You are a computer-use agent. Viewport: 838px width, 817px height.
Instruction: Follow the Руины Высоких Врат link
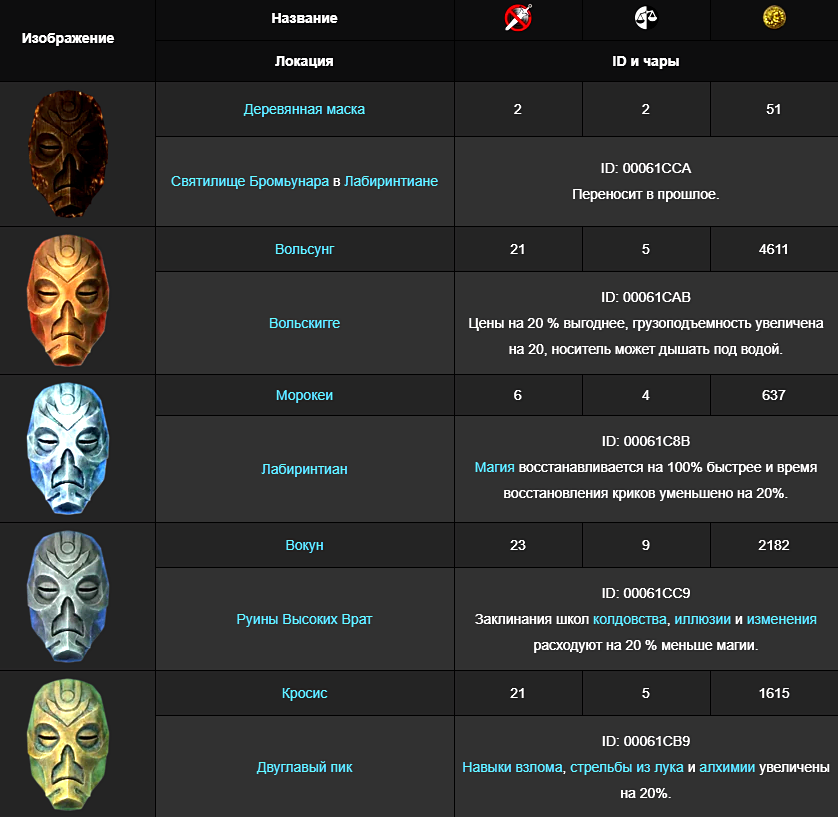(x=304, y=619)
